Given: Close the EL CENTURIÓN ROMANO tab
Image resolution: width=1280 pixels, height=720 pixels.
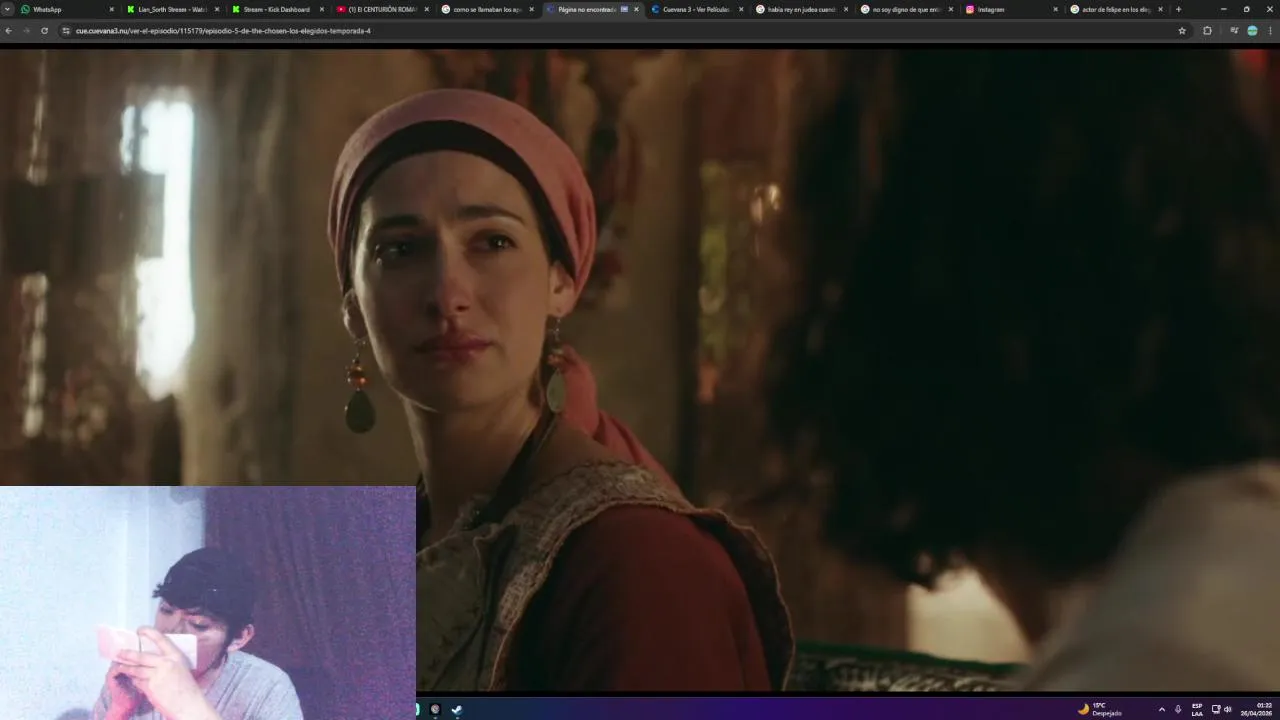Looking at the screenshot, I should (x=427, y=9).
